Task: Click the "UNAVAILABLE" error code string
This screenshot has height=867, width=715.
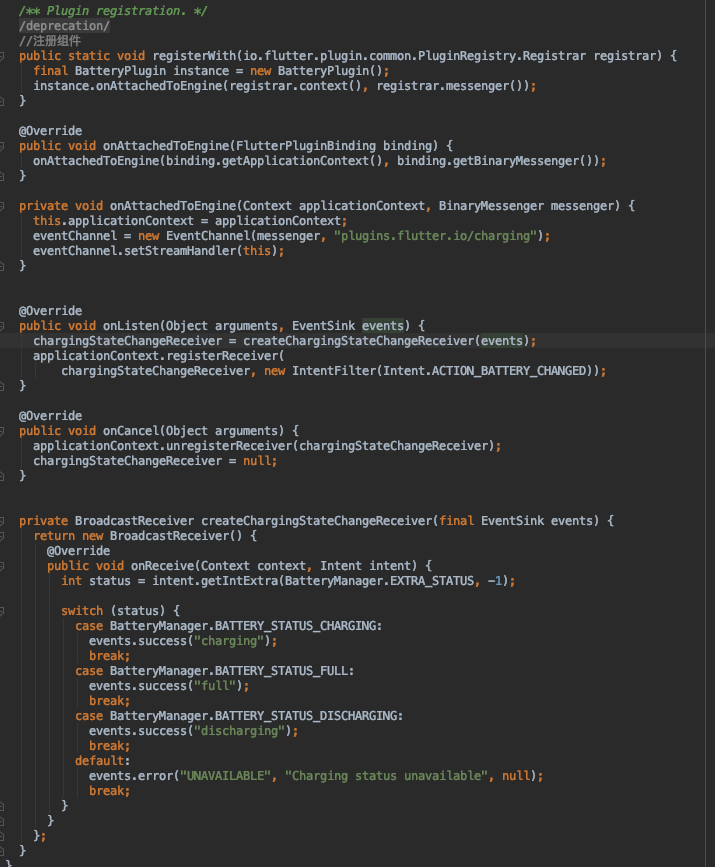Action: tap(228, 776)
